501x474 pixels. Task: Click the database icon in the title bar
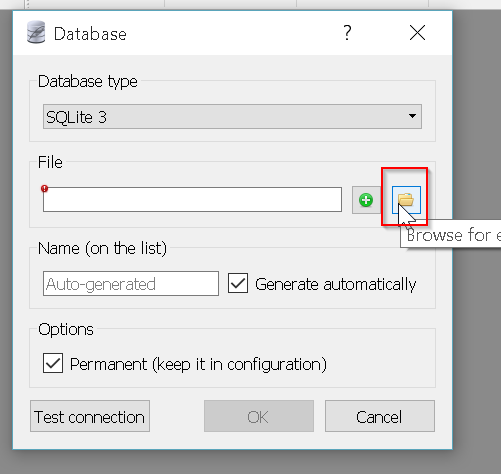36,32
